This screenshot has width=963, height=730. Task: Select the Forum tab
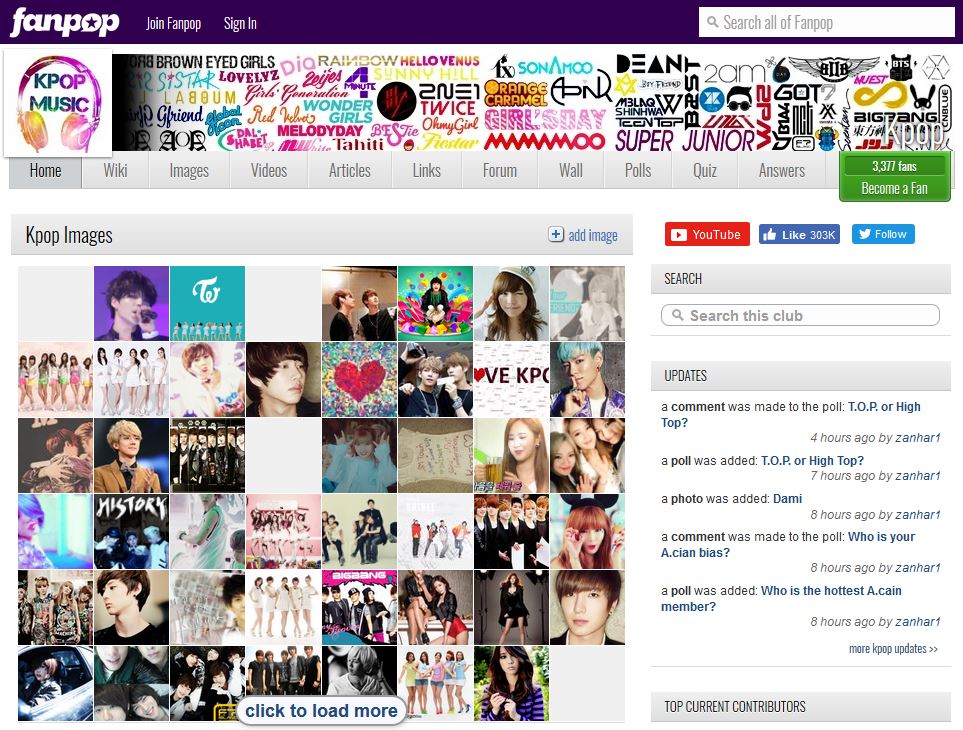click(499, 170)
